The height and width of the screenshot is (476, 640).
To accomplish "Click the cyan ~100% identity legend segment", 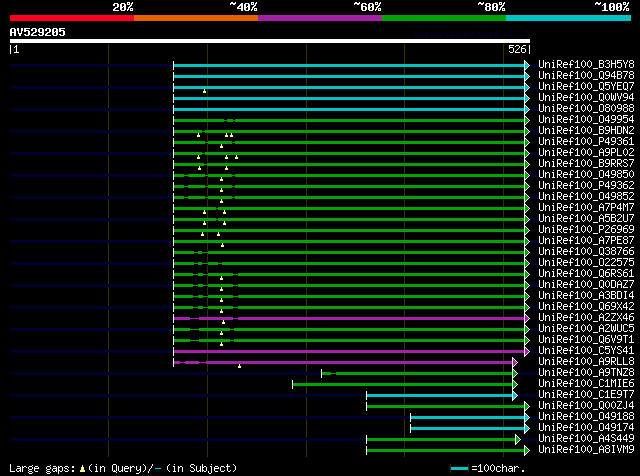I will click(x=569, y=18).
